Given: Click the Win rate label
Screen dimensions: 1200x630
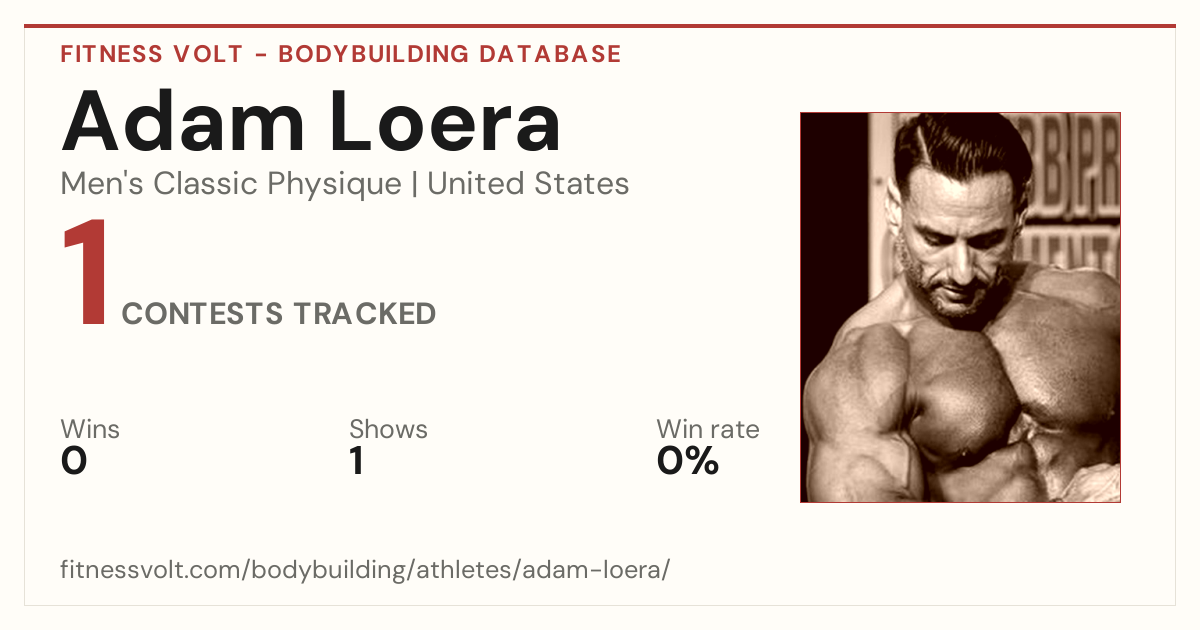Looking at the screenshot, I should point(707,429).
